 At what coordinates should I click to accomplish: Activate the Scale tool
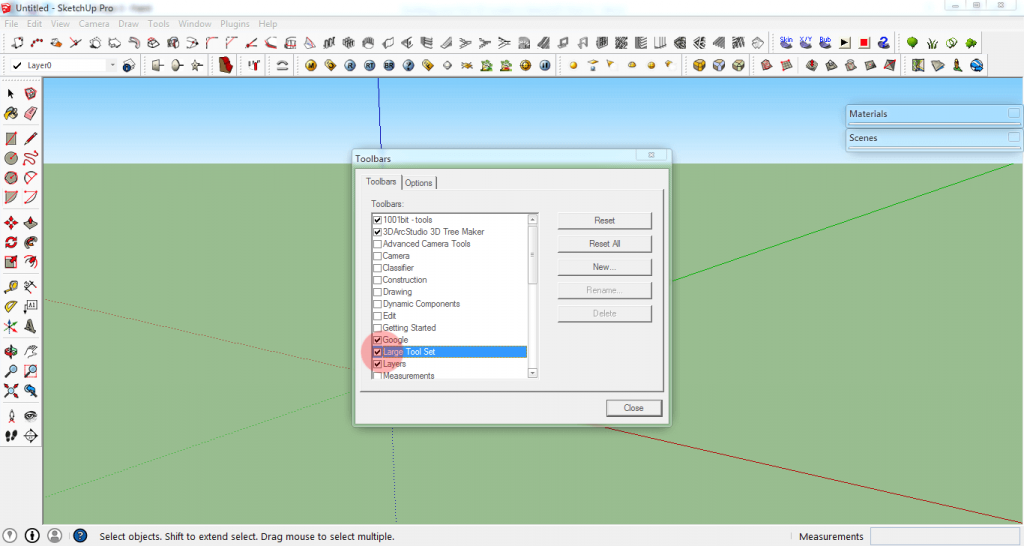[x=11, y=262]
